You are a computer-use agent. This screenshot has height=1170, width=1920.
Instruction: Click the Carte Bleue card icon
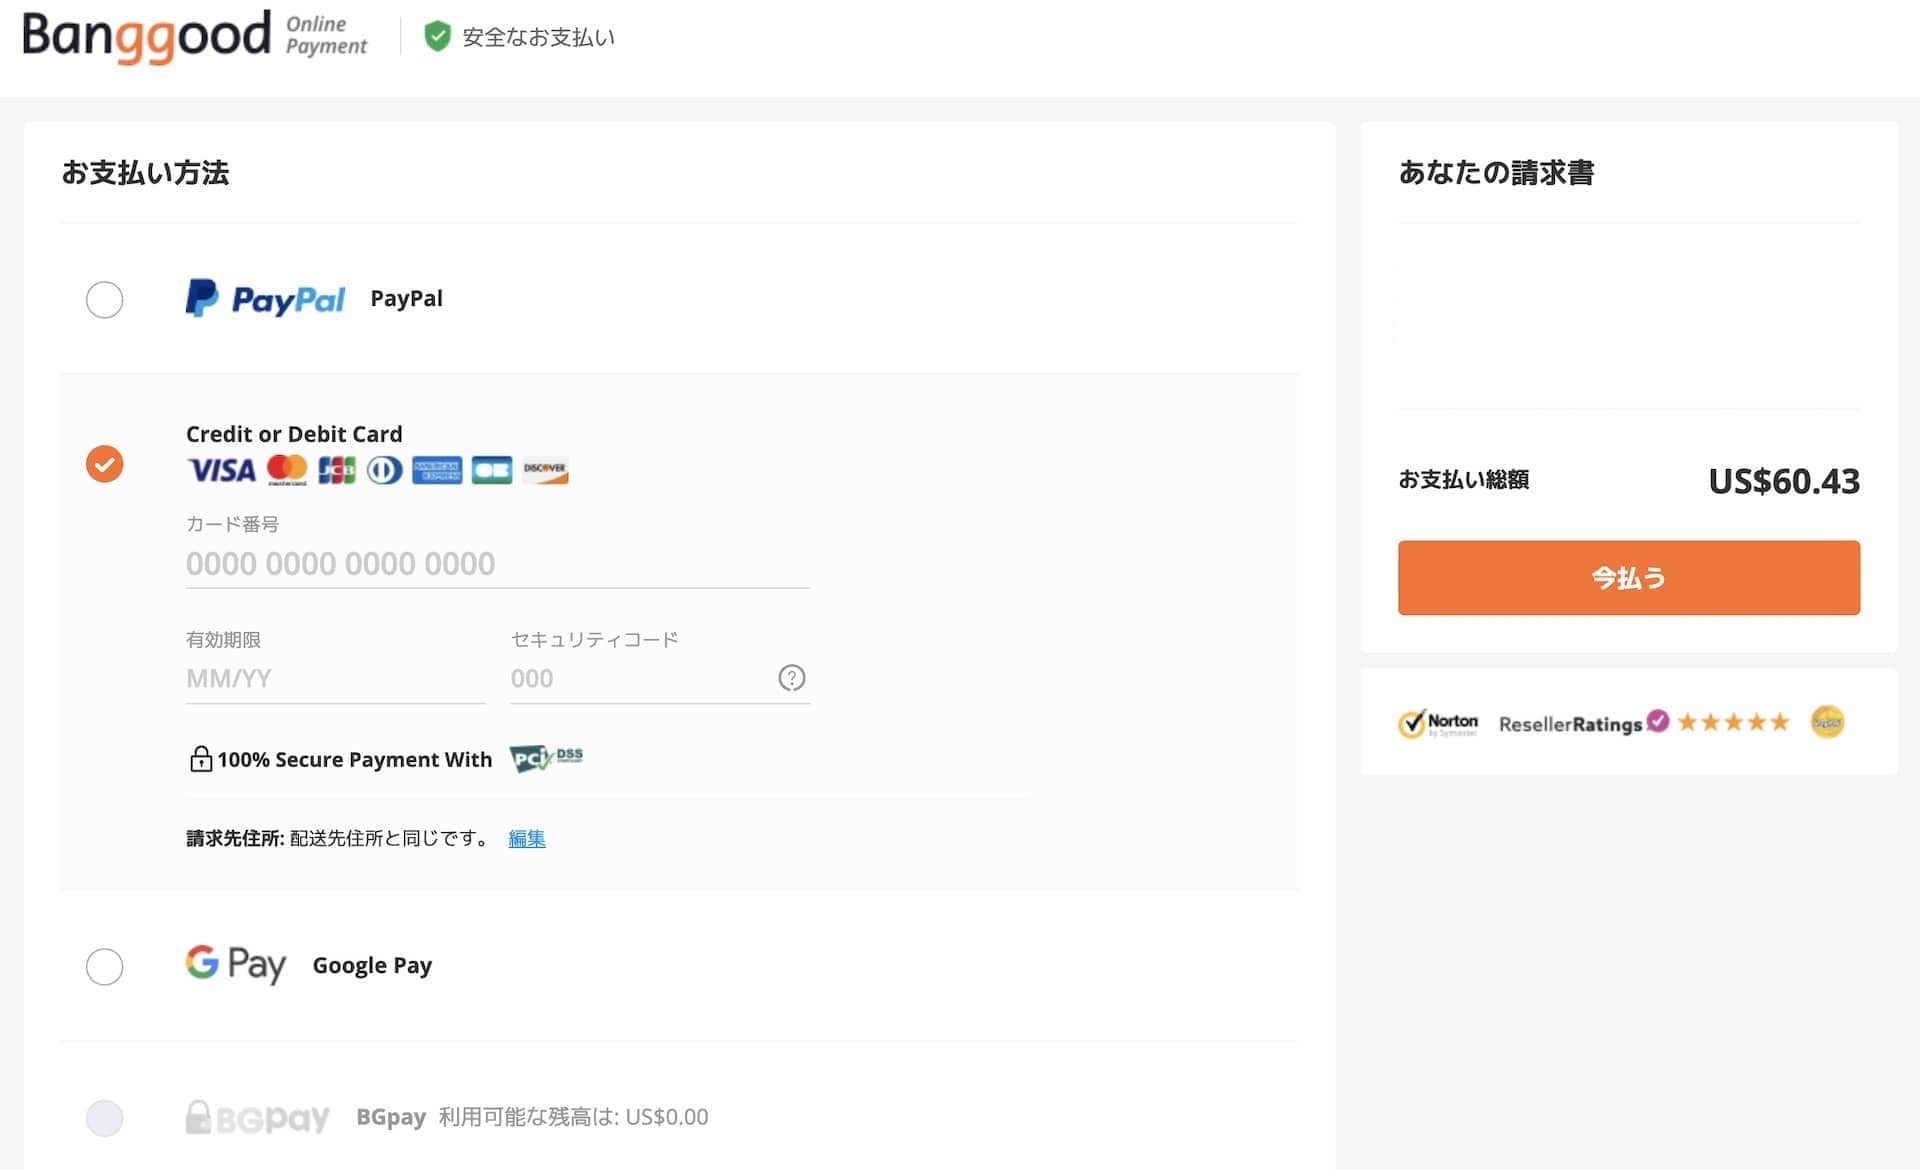pyautogui.click(x=492, y=470)
